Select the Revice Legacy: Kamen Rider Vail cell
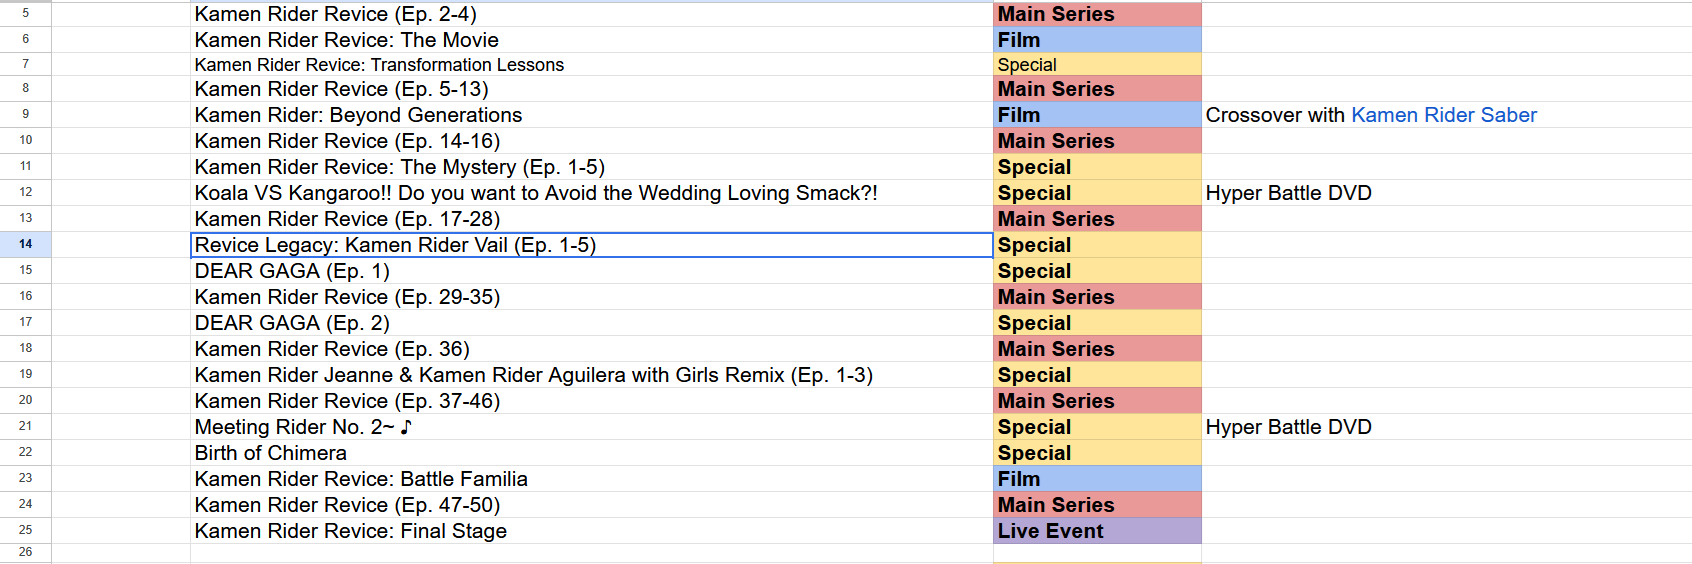The height and width of the screenshot is (564, 1692). click(591, 245)
